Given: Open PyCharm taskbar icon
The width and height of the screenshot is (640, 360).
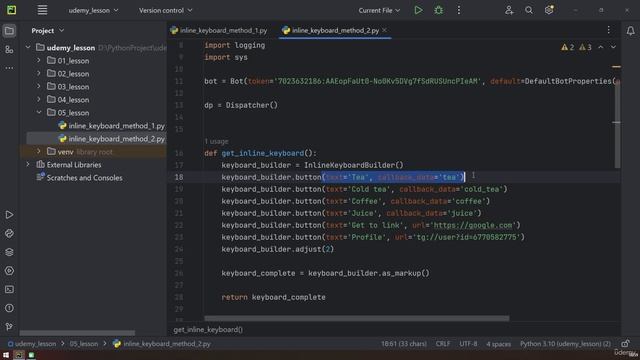Looking at the screenshot, I should [19, 355].
